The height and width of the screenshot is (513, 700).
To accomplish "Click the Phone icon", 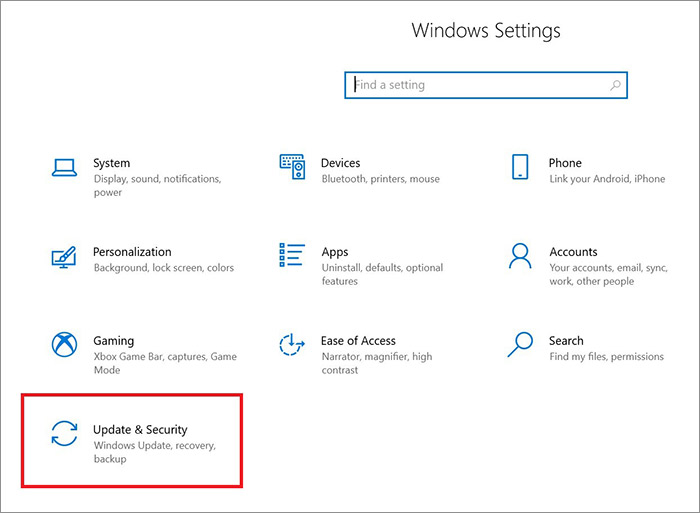I will pyautogui.click(x=520, y=167).
